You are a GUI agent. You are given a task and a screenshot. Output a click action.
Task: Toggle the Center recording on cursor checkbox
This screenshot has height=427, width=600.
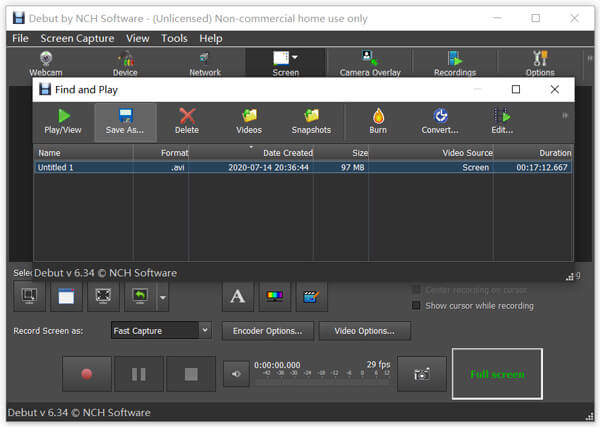[x=416, y=290]
